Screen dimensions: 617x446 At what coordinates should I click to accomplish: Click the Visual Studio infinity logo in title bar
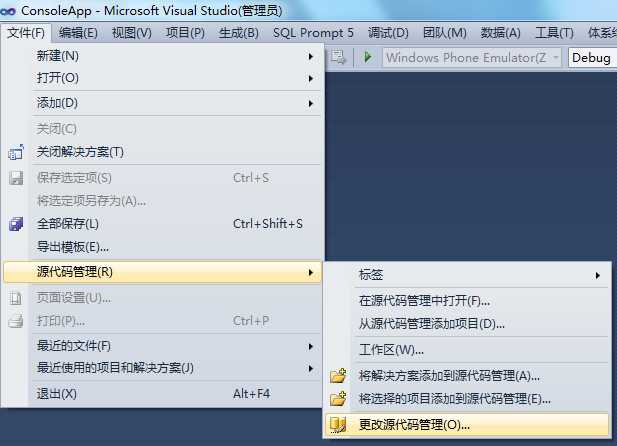(8, 11)
